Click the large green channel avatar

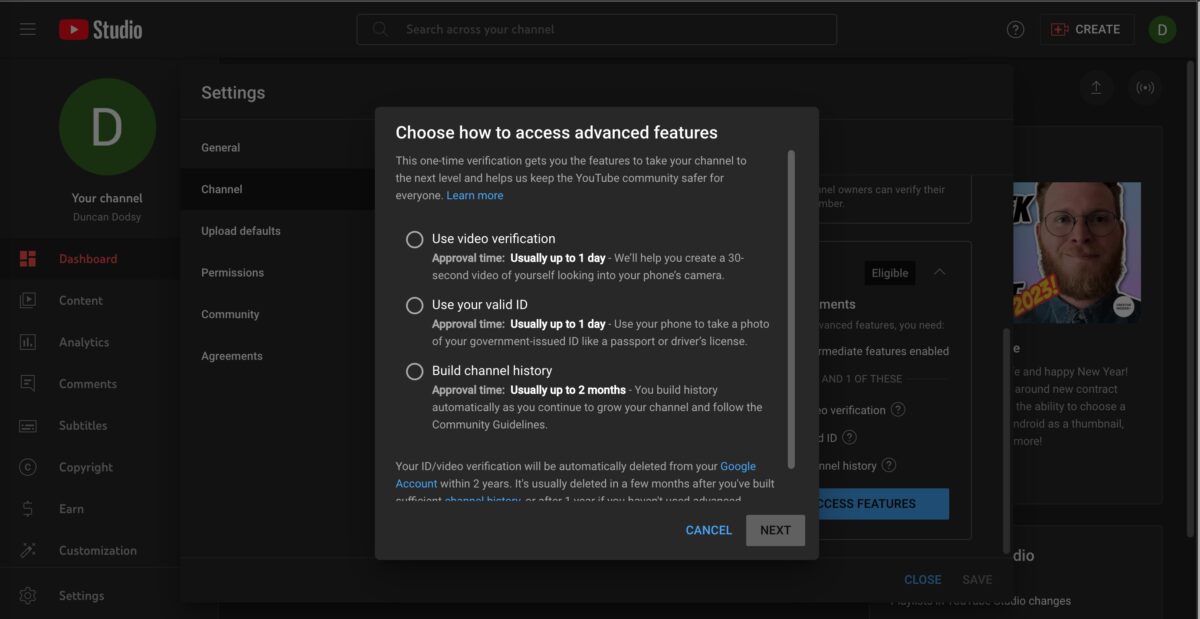tap(107, 127)
